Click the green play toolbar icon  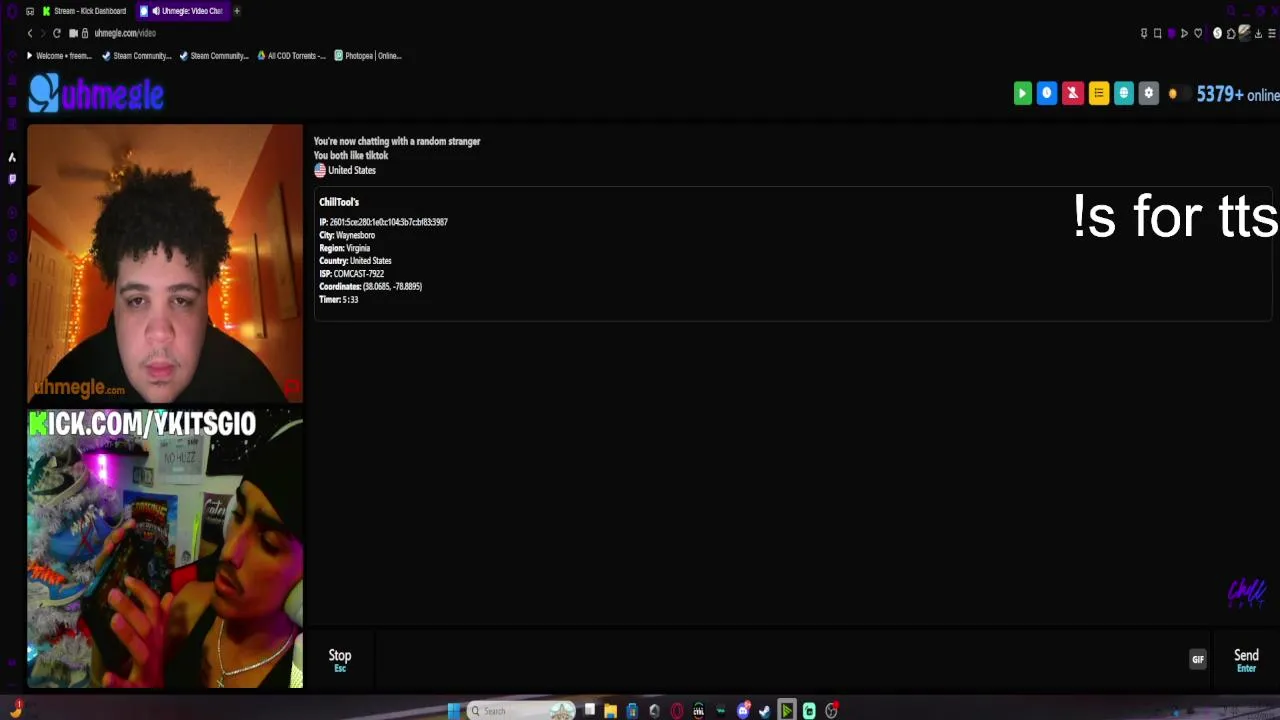pos(1022,93)
